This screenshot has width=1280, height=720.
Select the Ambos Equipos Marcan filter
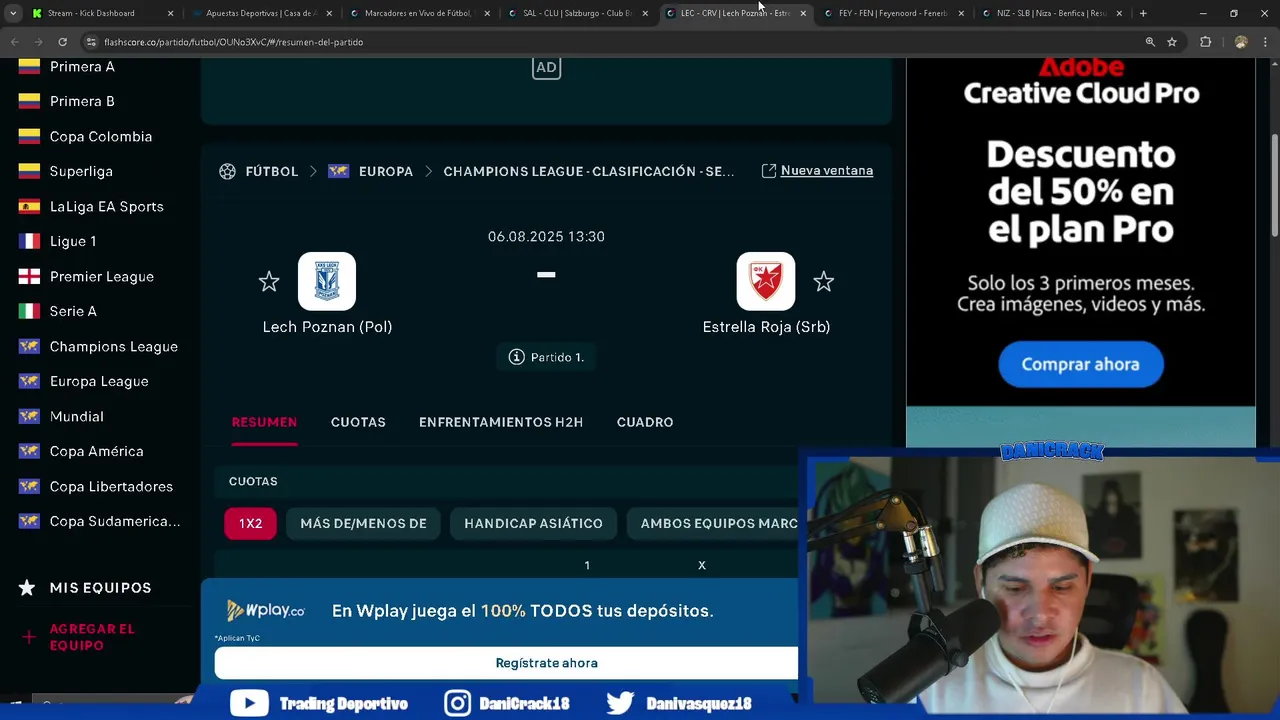713,523
